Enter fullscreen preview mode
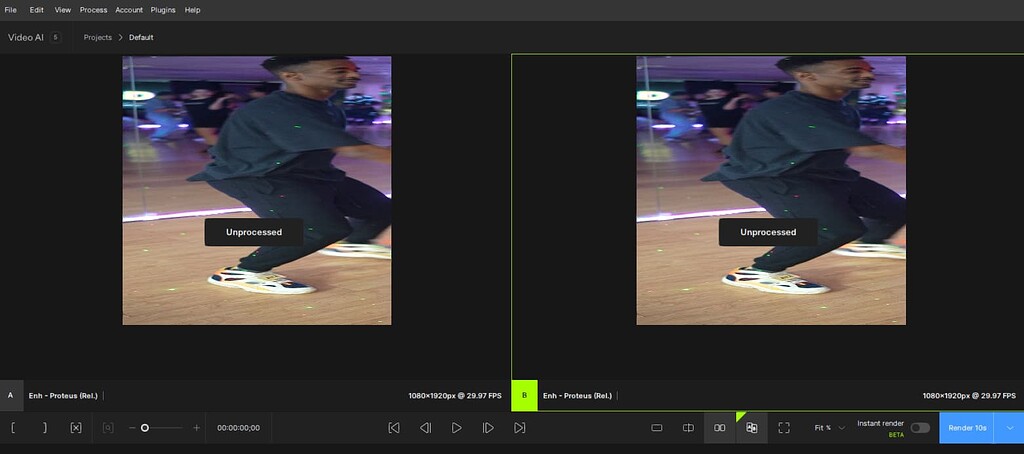 coord(784,428)
